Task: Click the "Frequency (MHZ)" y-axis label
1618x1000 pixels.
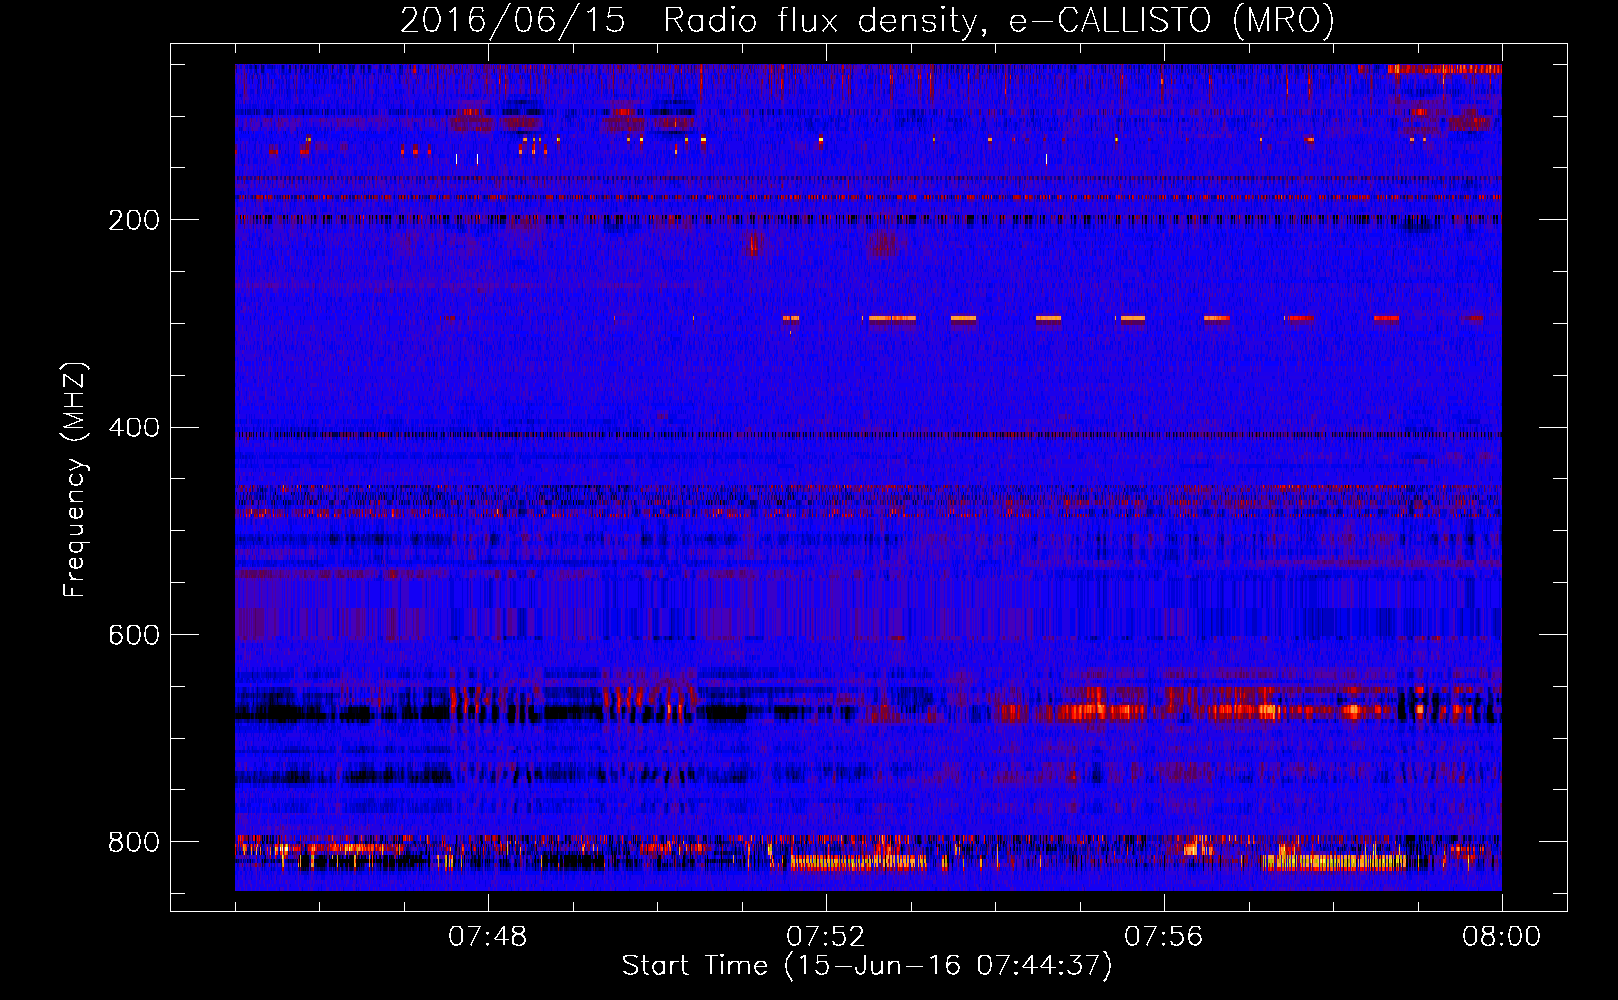Action: pyautogui.click(x=75, y=480)
